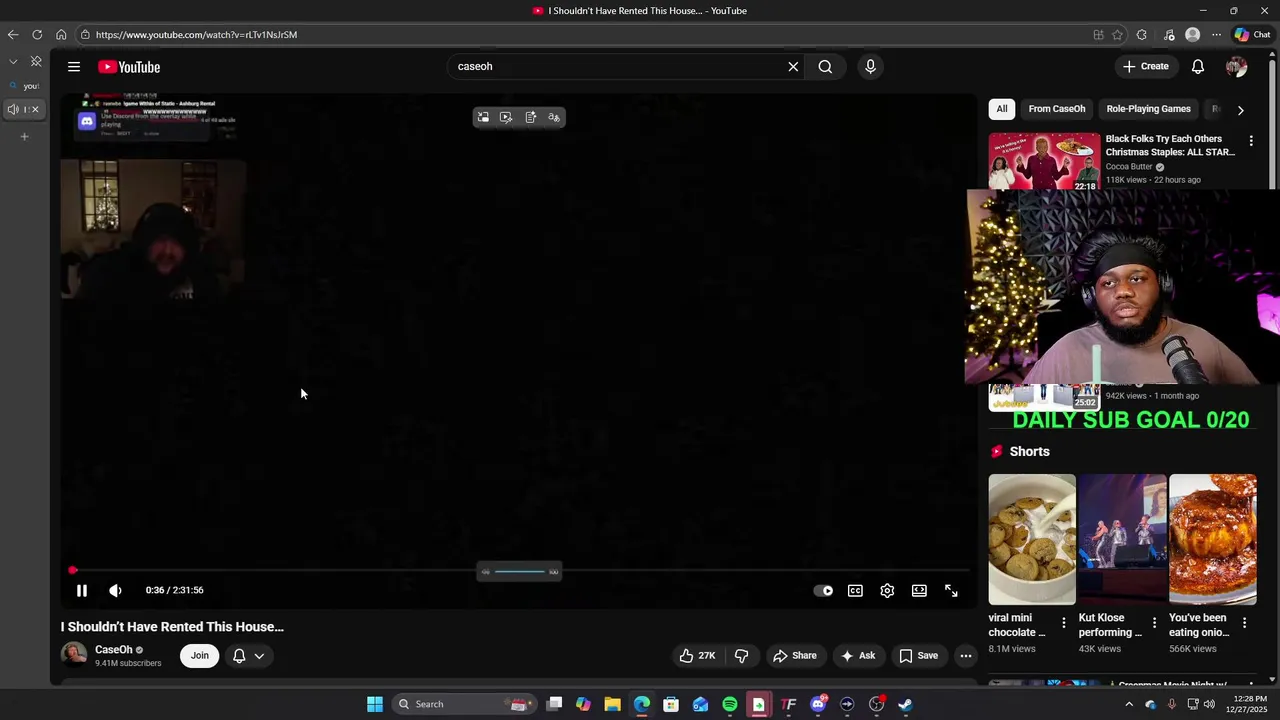
Task: Open more actions menu below the video
Action: pyautogui.click(x=966, y=656)
